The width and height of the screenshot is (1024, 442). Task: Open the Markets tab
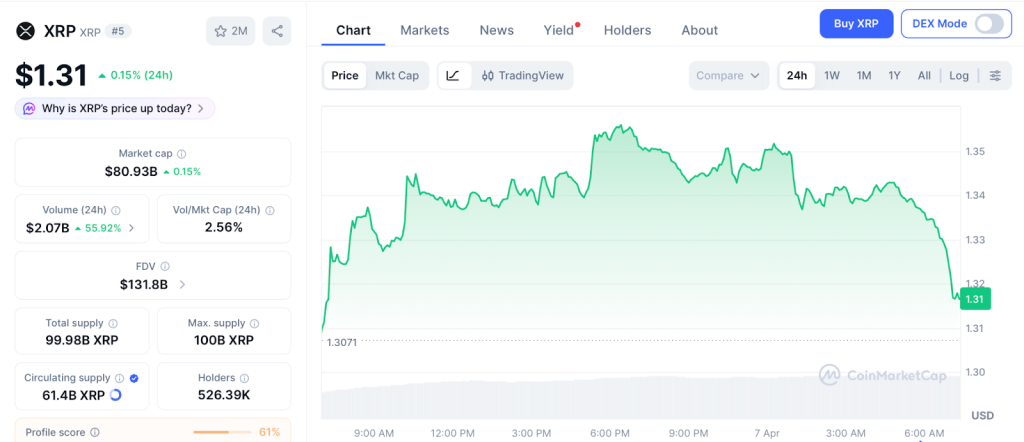(425, 30)
